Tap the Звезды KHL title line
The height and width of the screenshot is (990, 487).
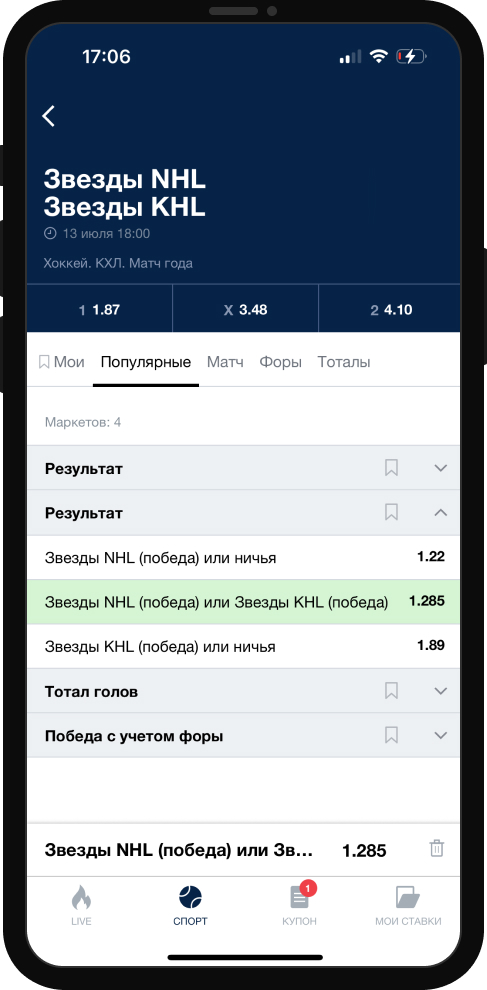coord(124,207)
